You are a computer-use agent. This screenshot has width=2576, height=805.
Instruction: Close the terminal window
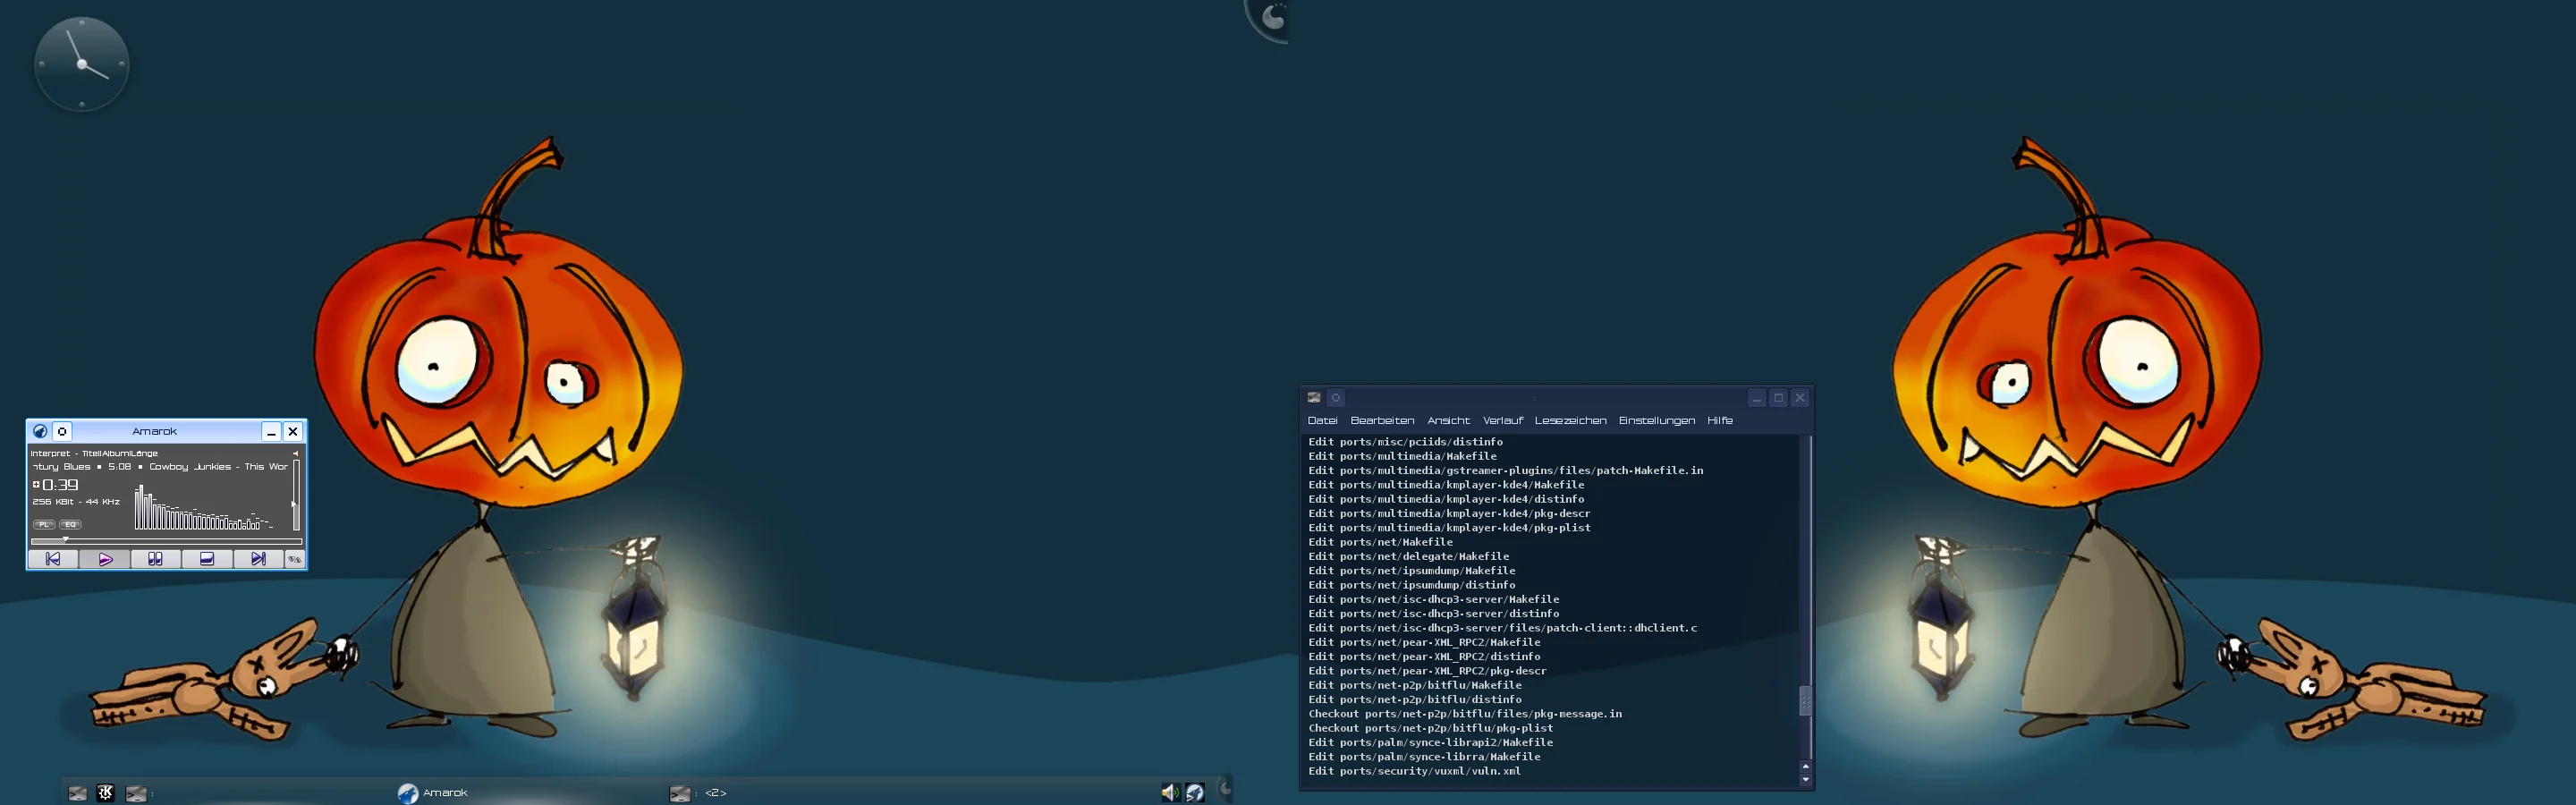pos(1800,398)
